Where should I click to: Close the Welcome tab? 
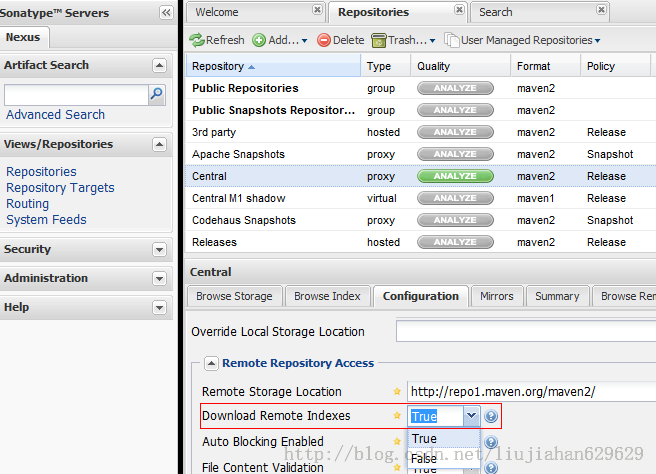coord(318,10)
